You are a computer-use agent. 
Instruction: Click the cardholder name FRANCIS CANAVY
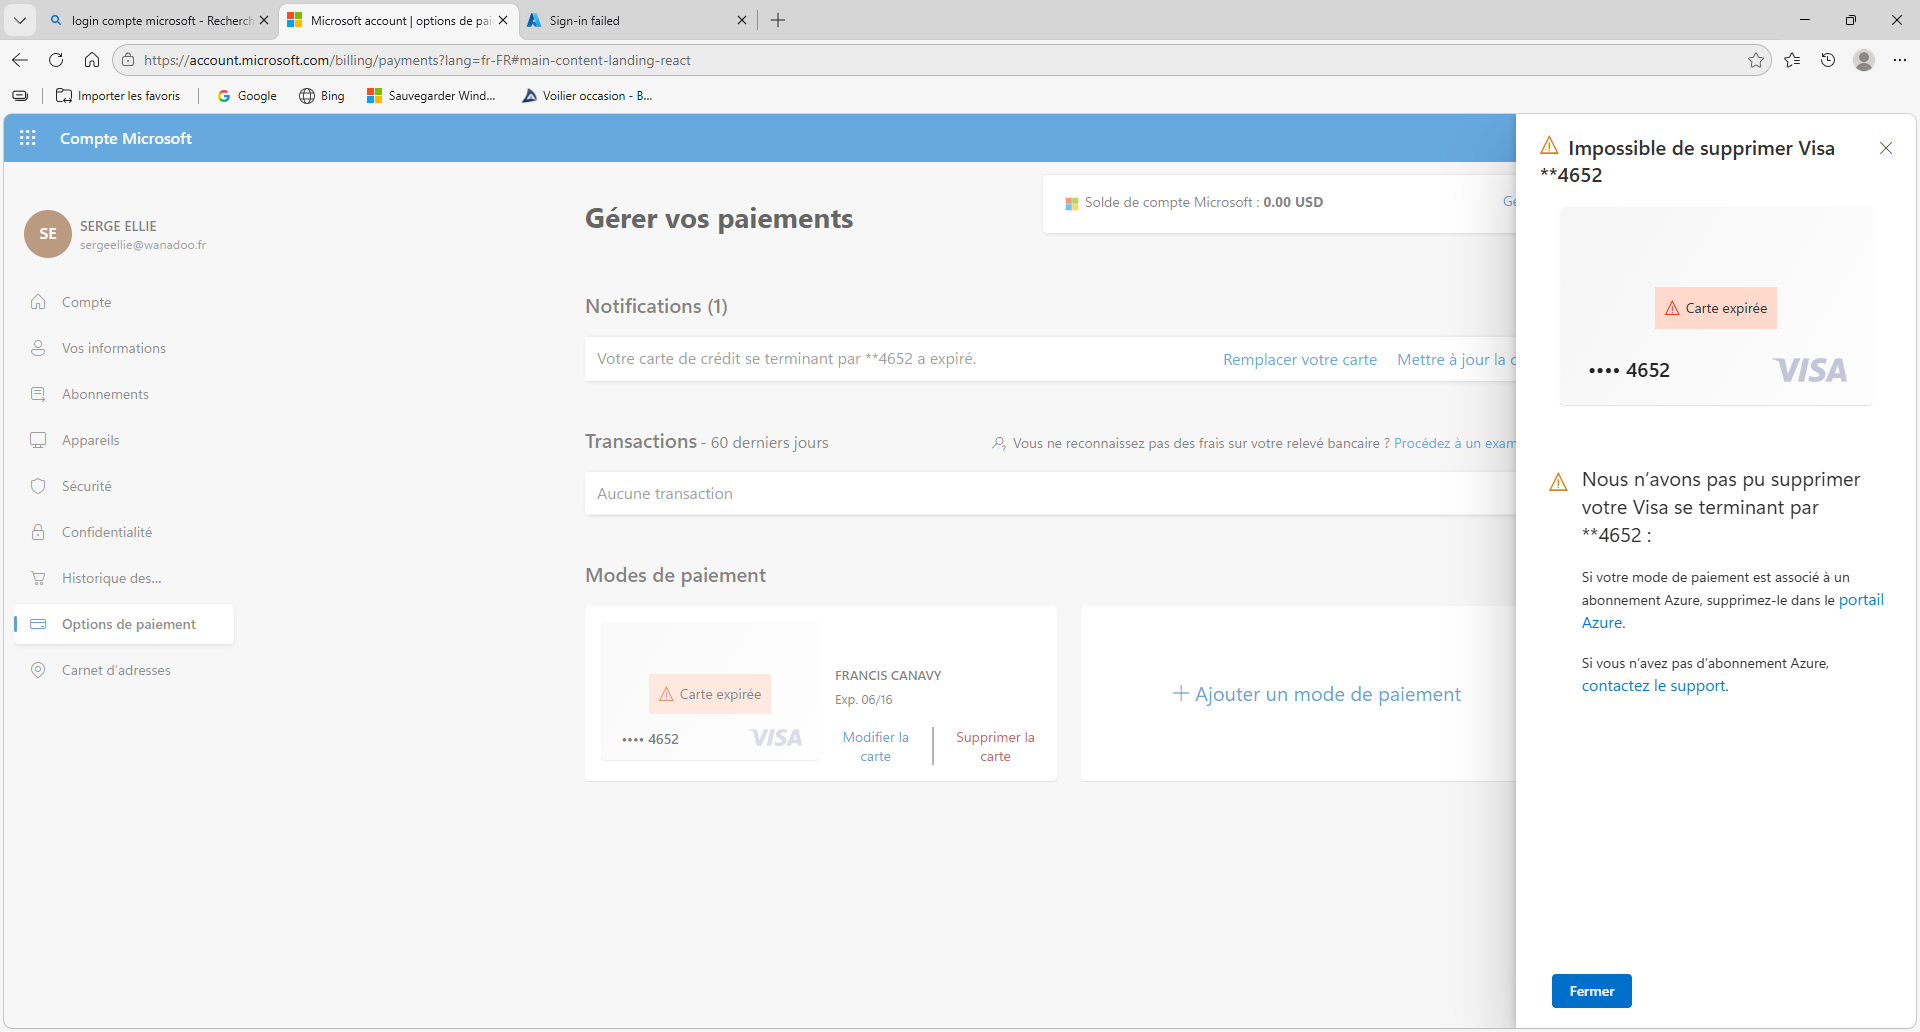pos(888,676)
